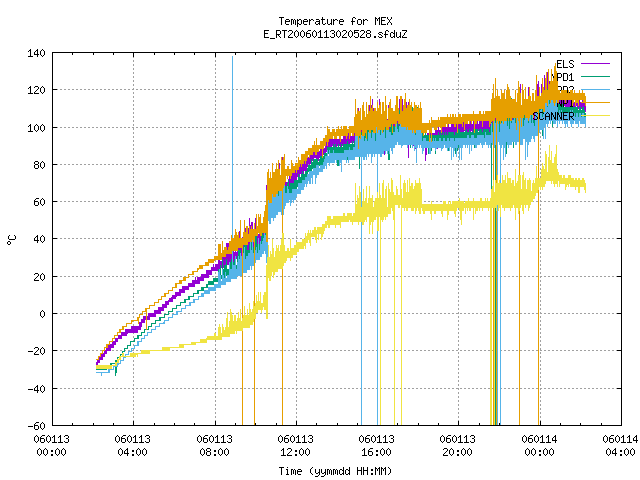Click the 08:00 x-axis tick label
This screenshot has width=640, height=480.
pos(214,452)
